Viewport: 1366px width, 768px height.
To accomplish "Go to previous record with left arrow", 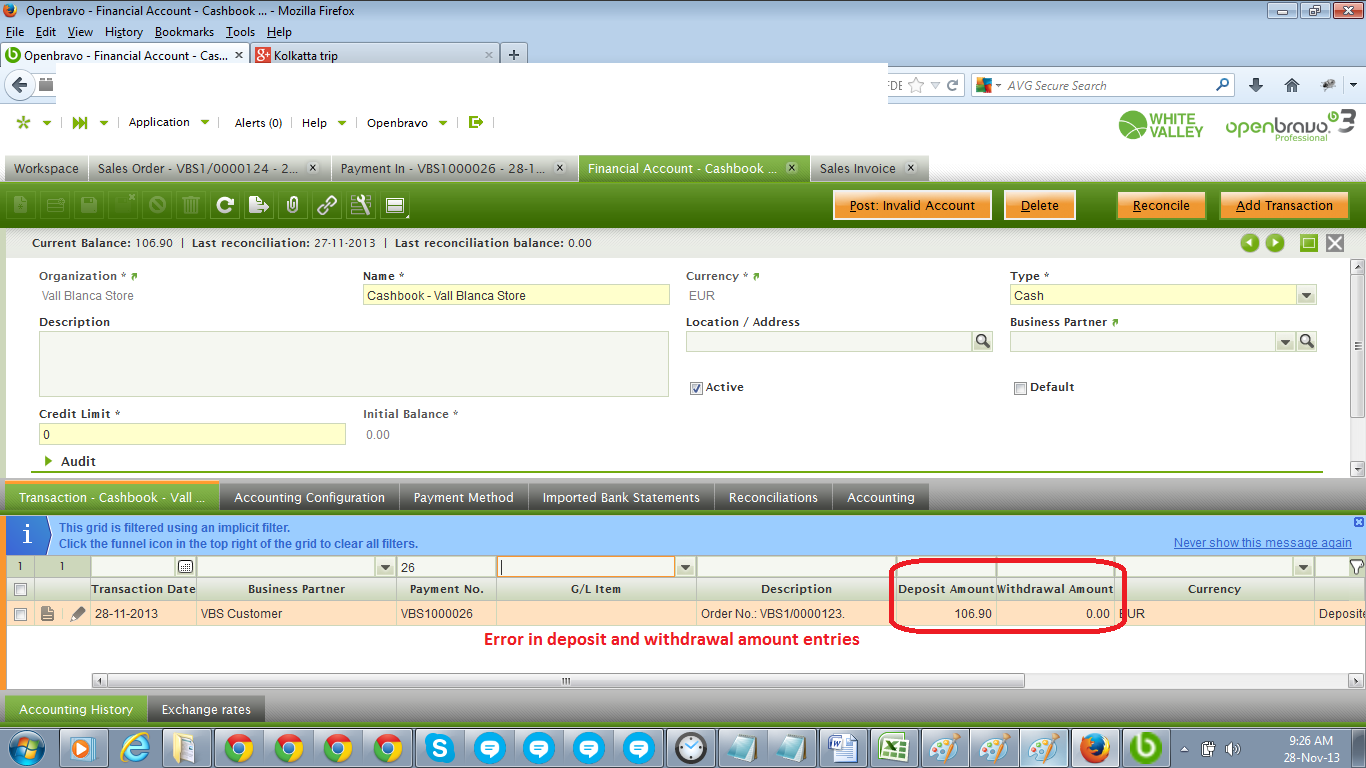I will pos(1249,243).
